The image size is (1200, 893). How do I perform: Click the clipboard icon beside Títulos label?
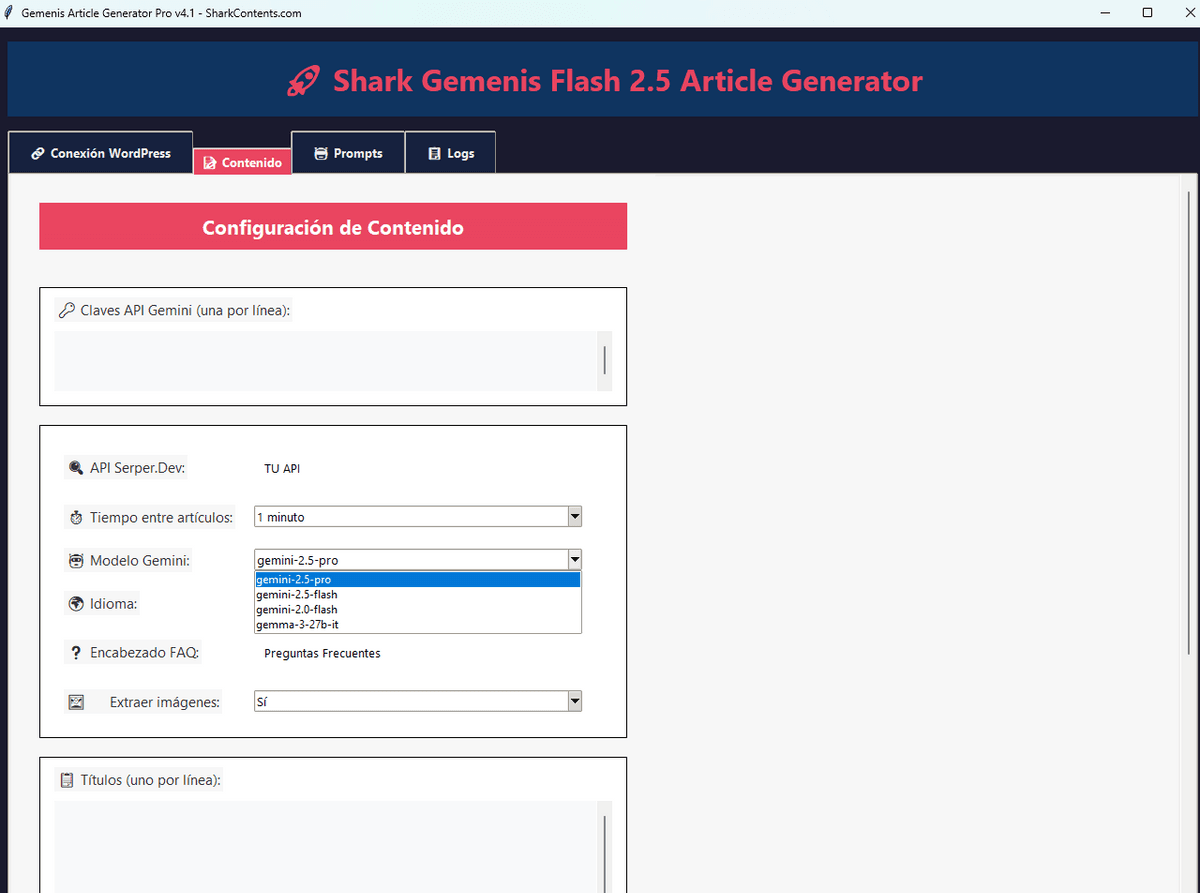67,780
